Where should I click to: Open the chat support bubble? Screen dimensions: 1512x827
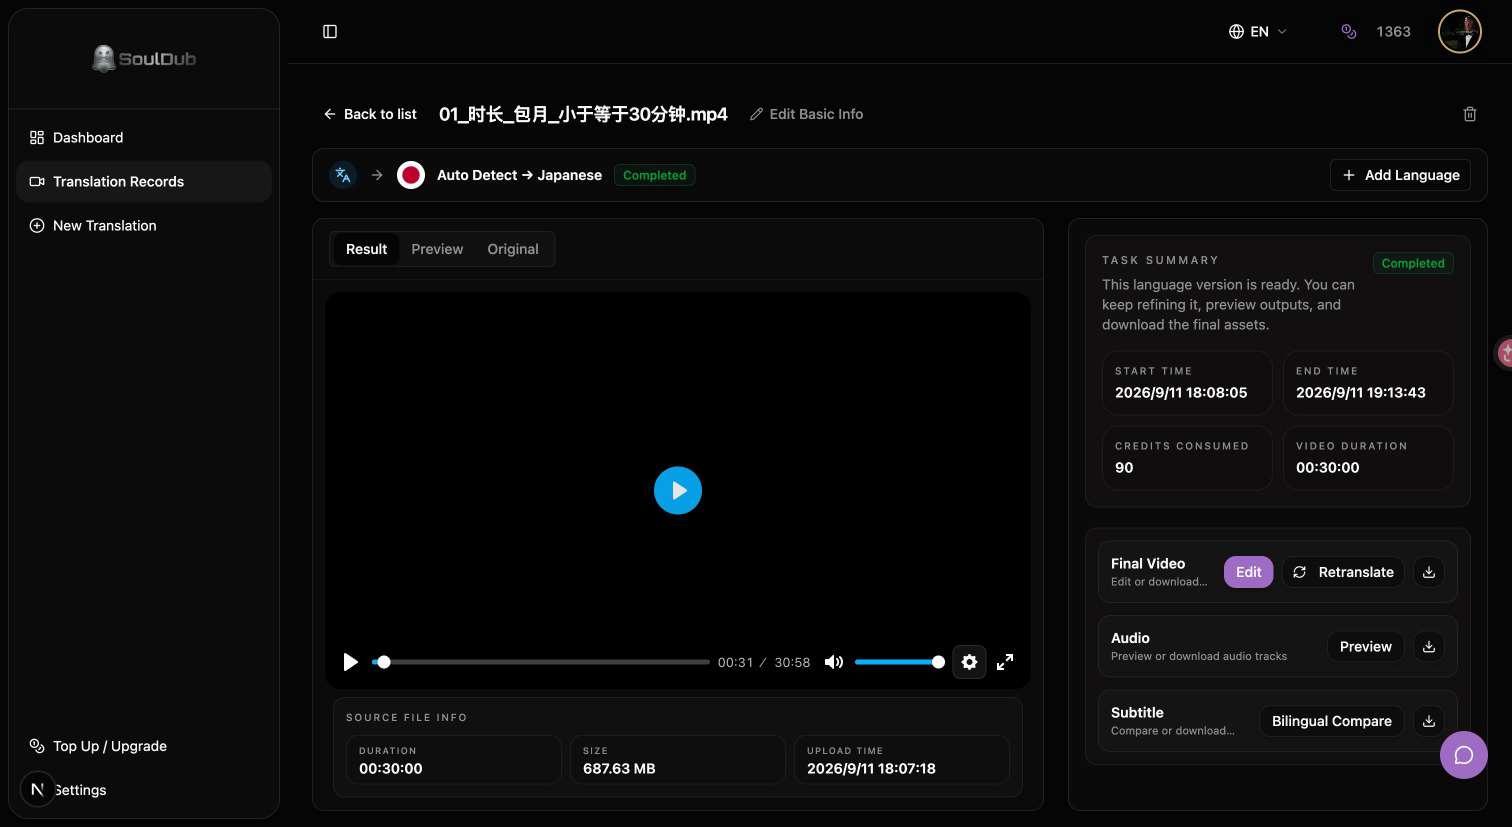point(1464,755)
